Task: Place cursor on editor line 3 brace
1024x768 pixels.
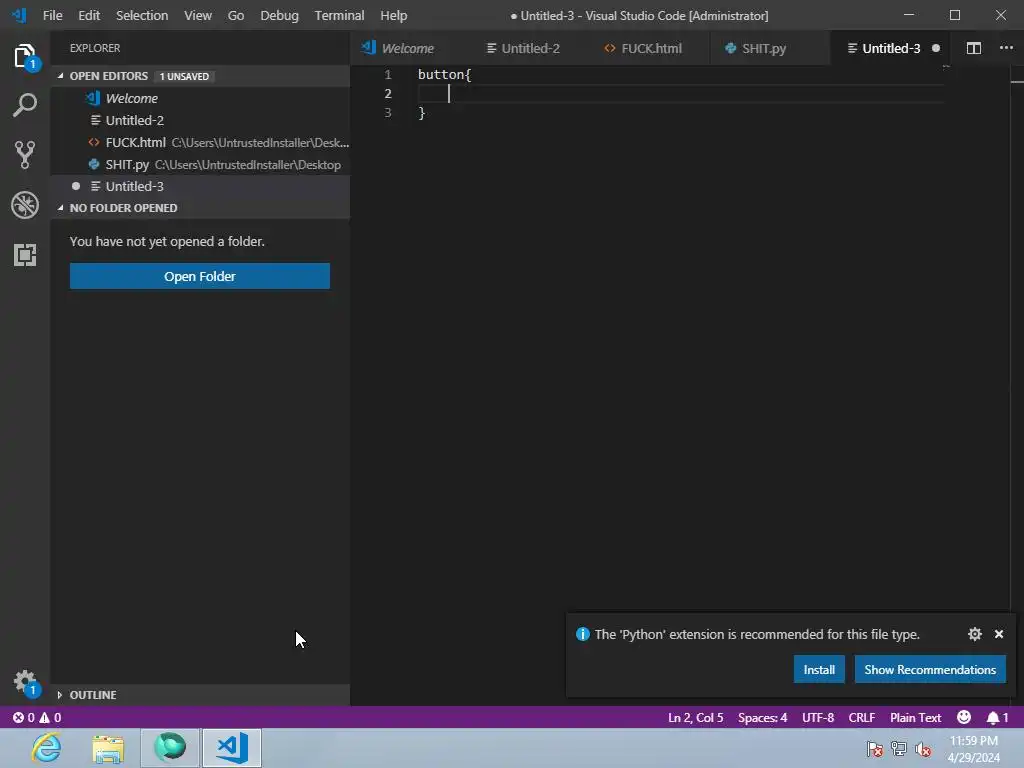Action: 422,113
